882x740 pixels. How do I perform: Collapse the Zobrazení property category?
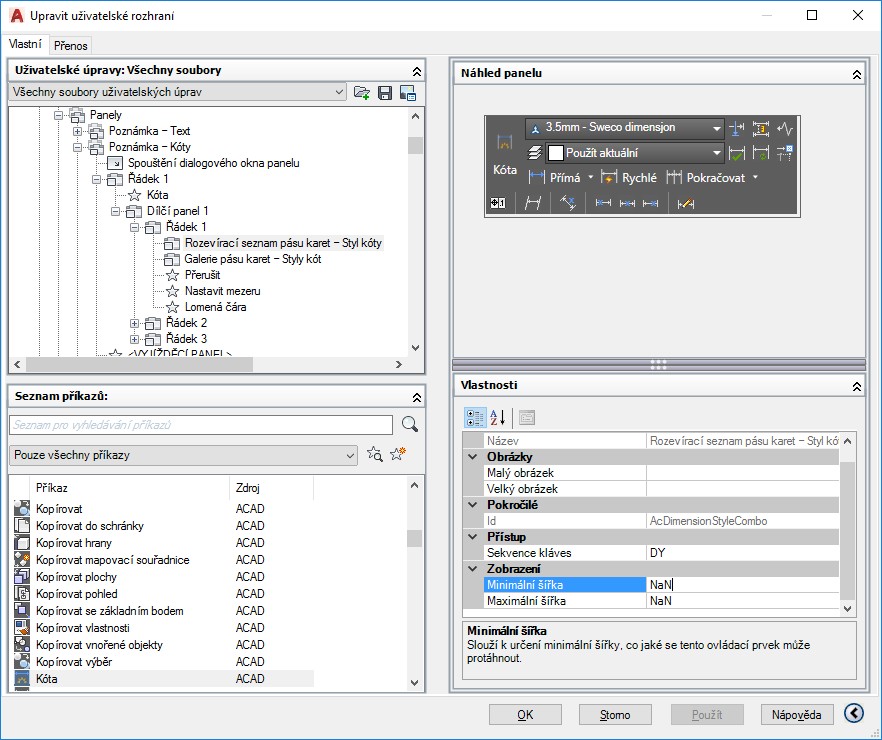(x=474, y=568)
